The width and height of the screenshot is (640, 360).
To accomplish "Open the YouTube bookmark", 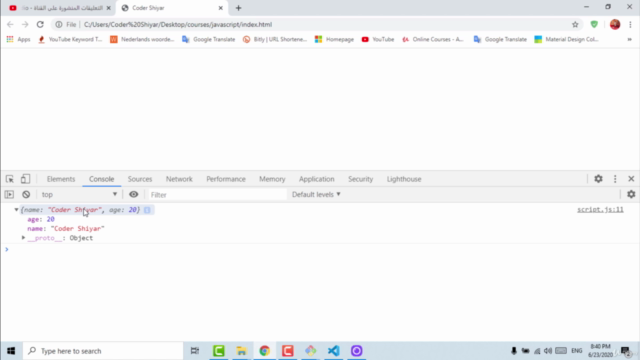I will tap(378, 39).
